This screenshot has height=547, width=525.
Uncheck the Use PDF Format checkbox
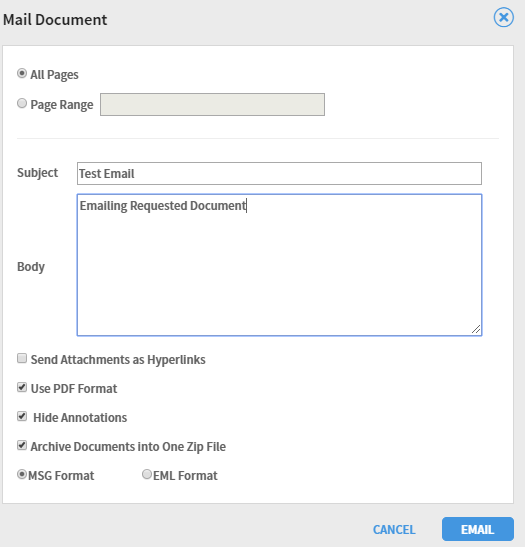pyautogui.click(x=22, y=387)
